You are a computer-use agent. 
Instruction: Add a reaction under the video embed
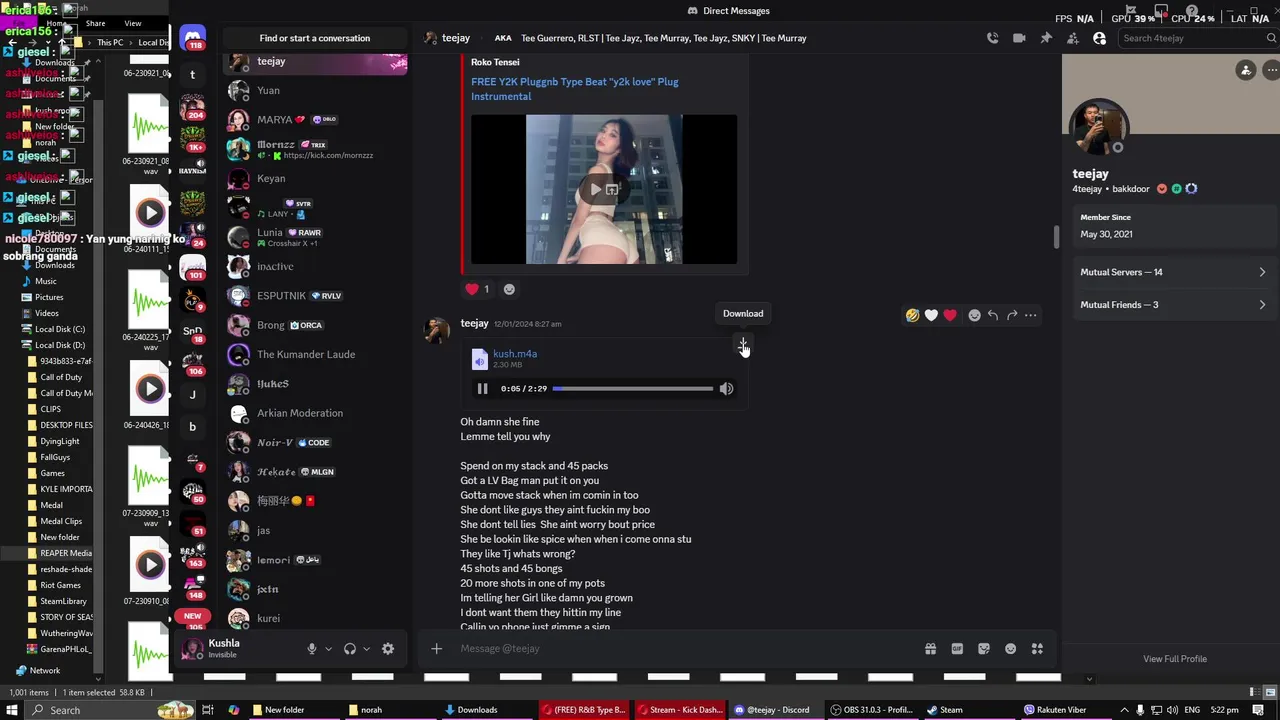(509, 289)
